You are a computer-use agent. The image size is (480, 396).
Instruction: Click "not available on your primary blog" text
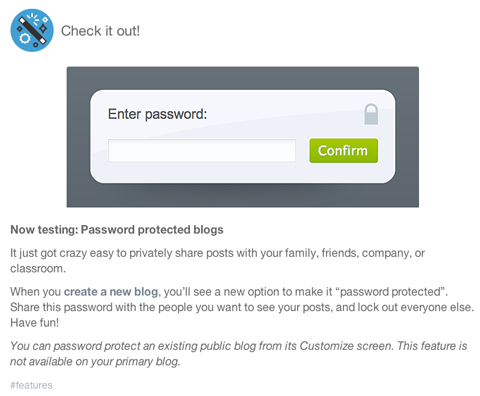pyautogui.click(x=95, y=361)
